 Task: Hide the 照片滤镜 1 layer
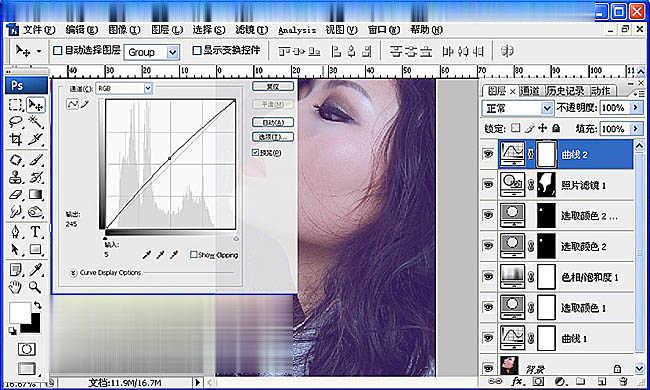pyautogui.click(x=489, y=184)
